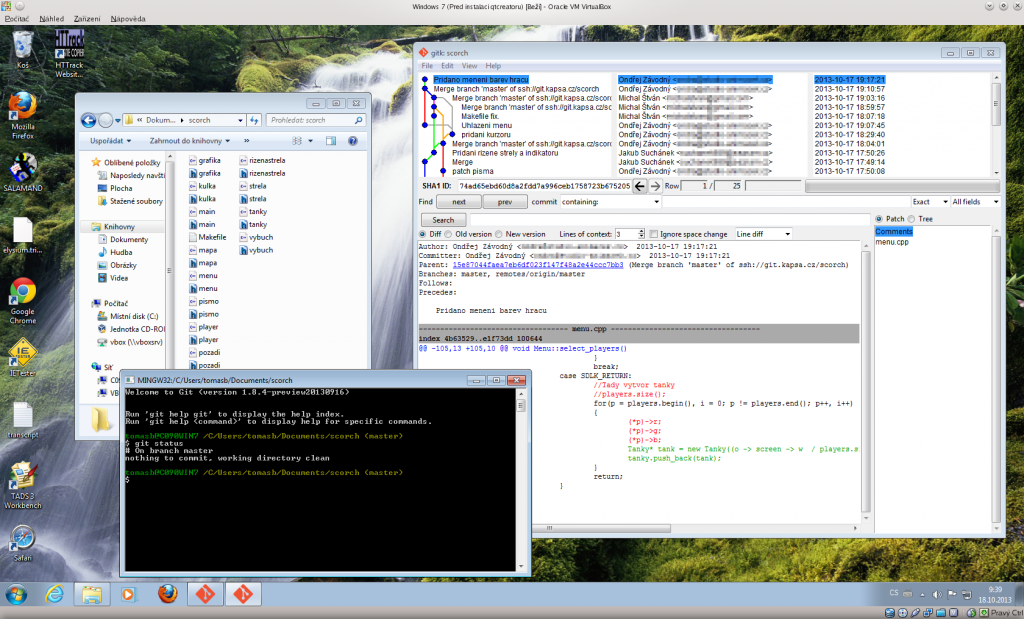
Task: Select menu.cpp in the gitk file list
Action: pyautogui.click(x=891, y=242)
